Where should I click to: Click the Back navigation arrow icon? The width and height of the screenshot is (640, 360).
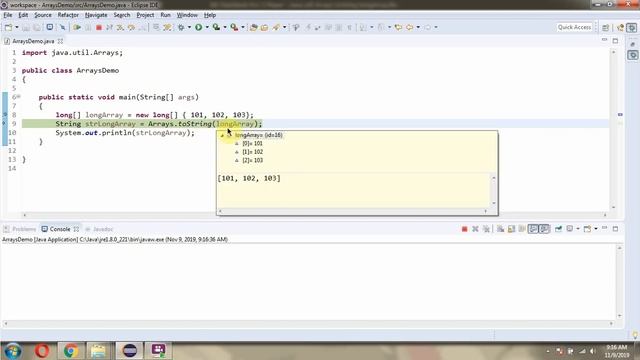click(x=409, y=27)
